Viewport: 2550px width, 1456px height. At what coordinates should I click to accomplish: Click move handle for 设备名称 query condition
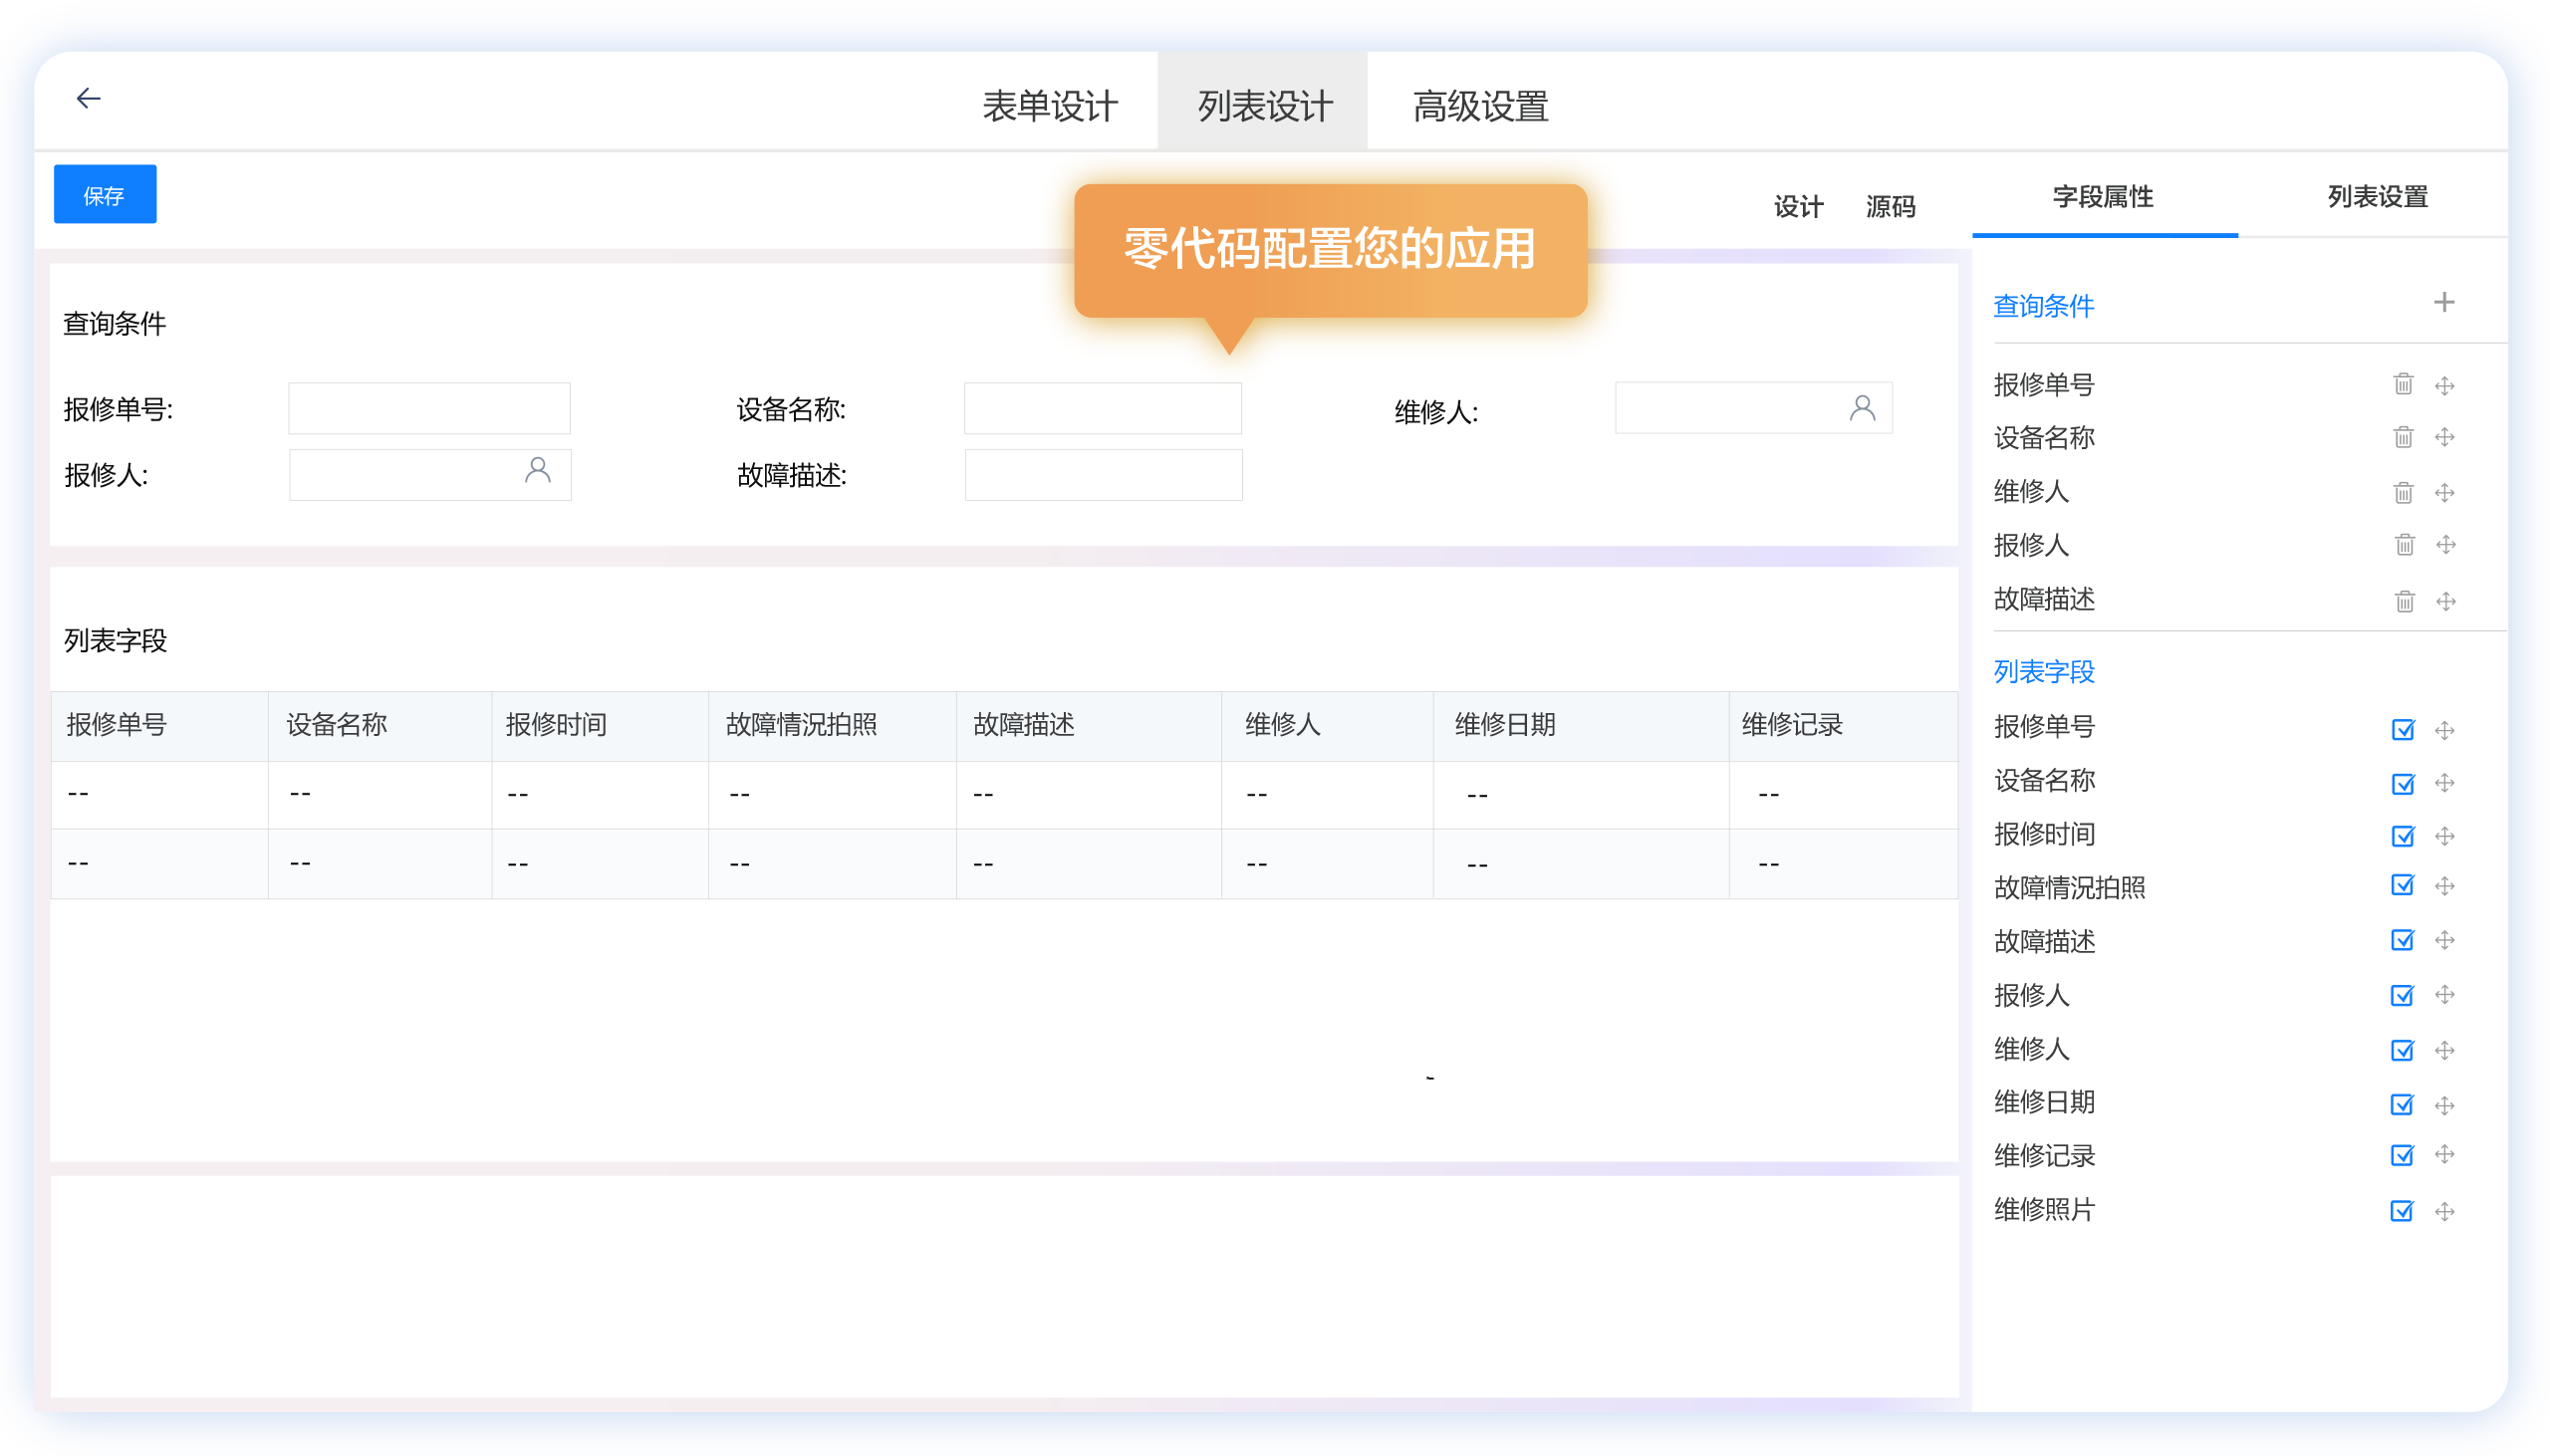2444,437
